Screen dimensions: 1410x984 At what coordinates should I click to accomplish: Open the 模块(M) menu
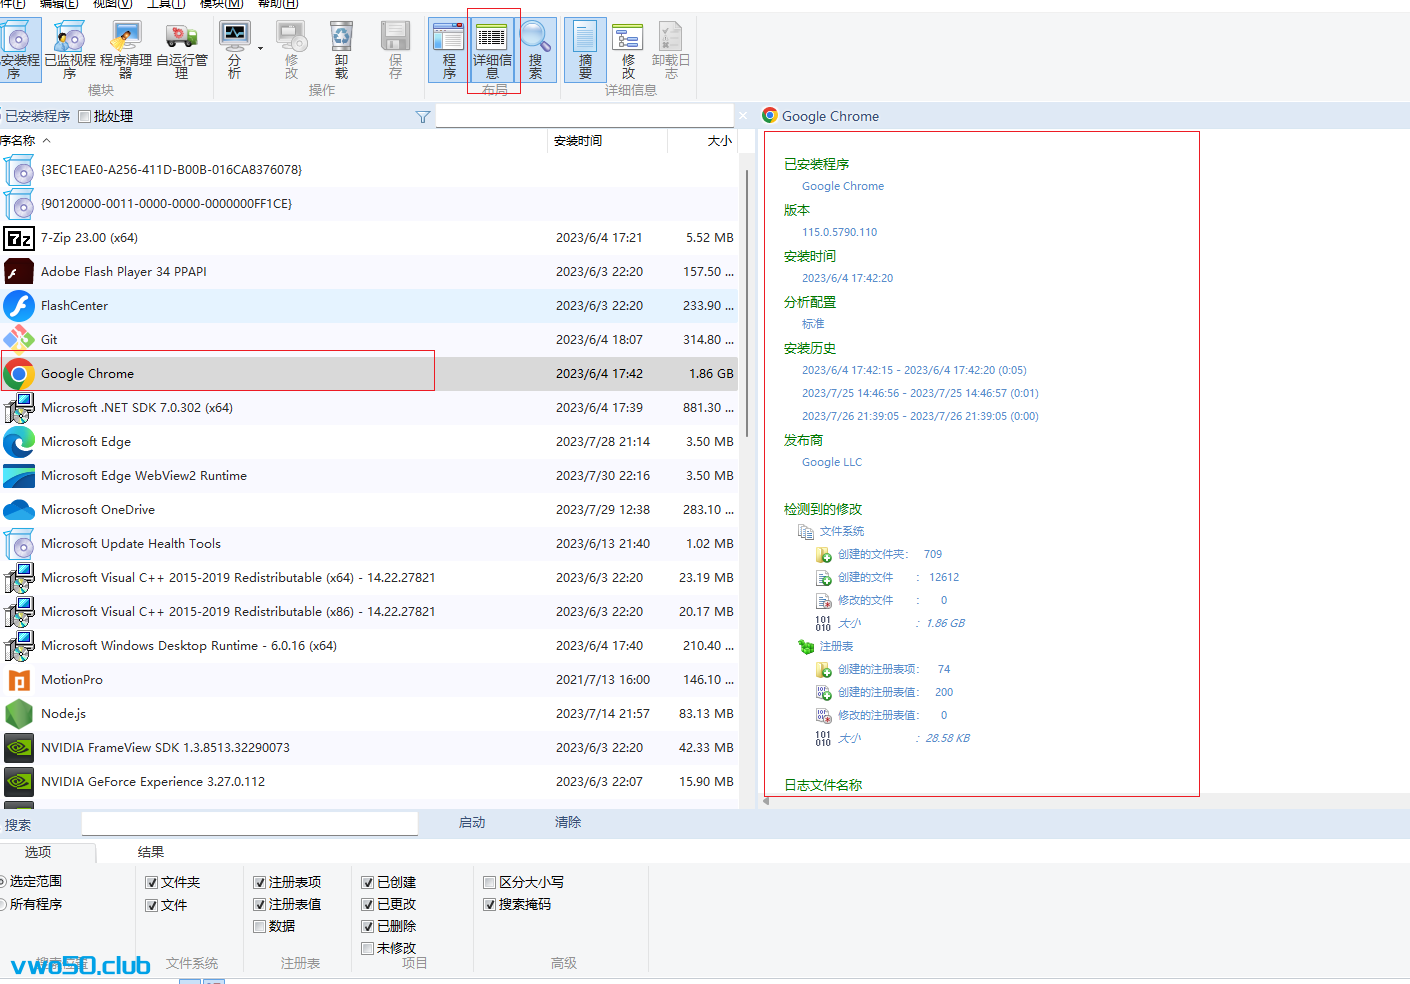(221, 4)
